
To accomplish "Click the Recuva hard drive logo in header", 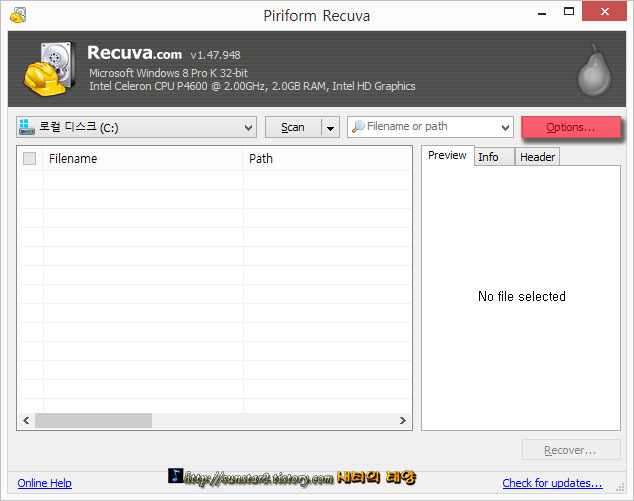I will point(49,69).
